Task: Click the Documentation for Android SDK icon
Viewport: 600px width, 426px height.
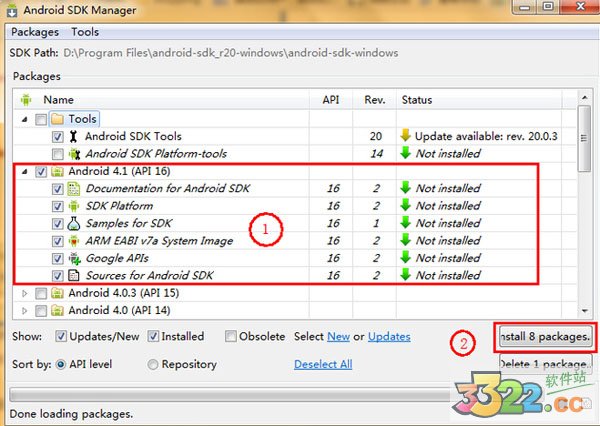Action: click(74, 188)
